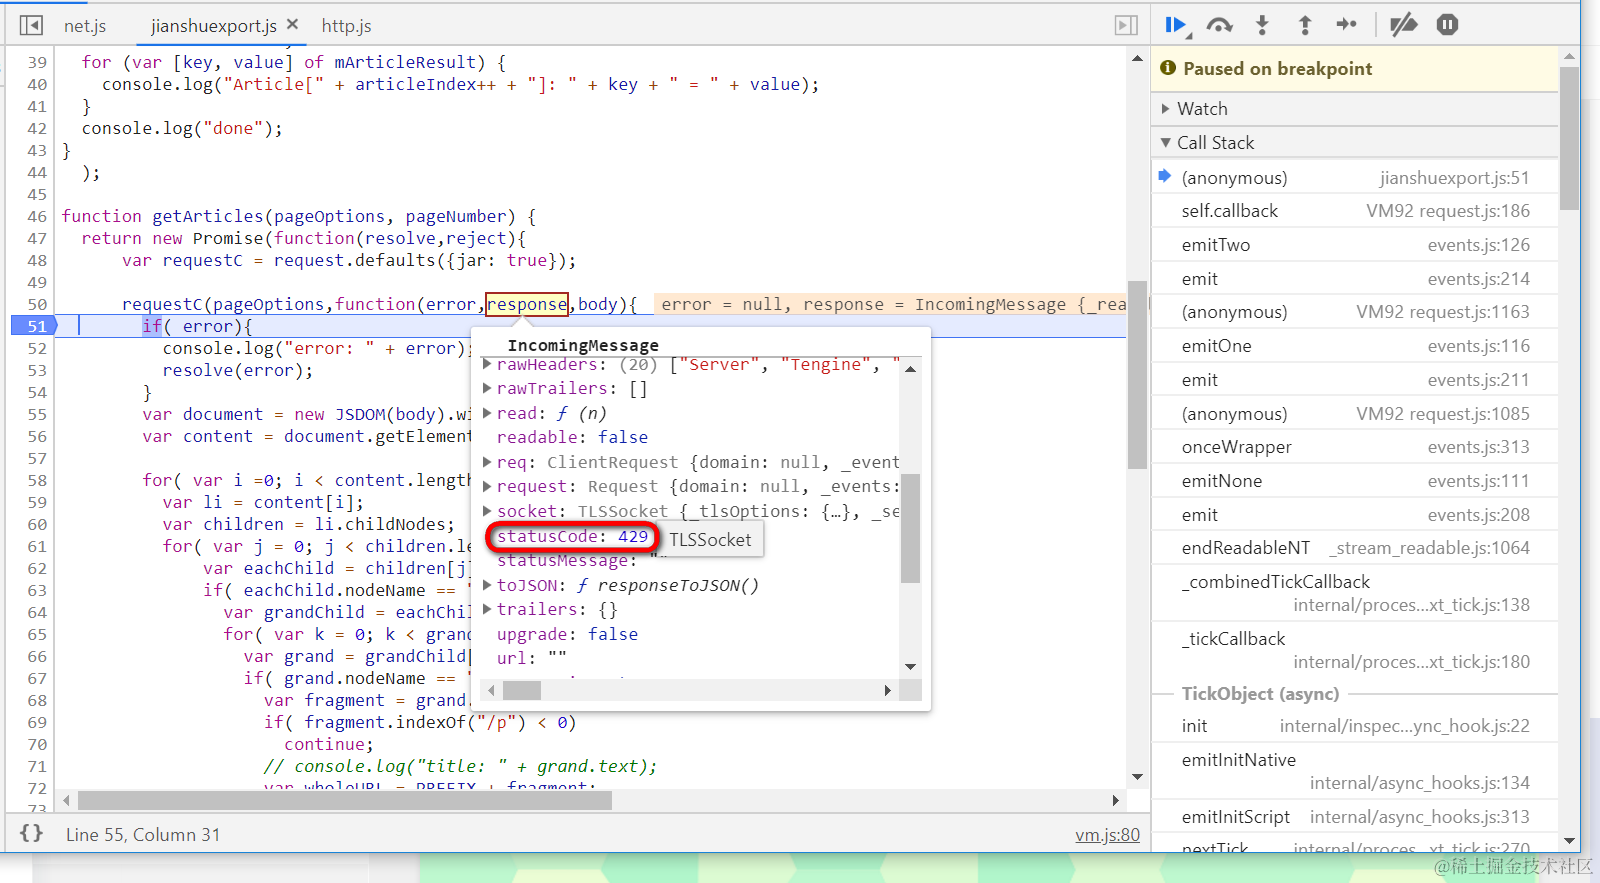Click the highlighted response parameter on line 50
Screen dimensions: 1600x883
point(527,304)
